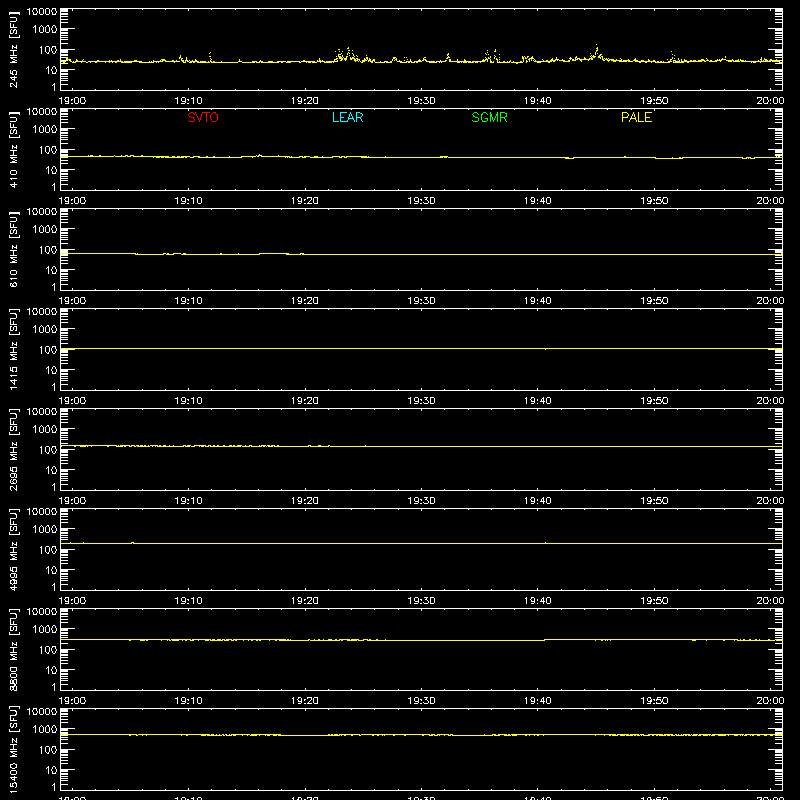Select the 4995 MHz [SFU] axis title
The image size is (800, 800).
click(14, 549)
